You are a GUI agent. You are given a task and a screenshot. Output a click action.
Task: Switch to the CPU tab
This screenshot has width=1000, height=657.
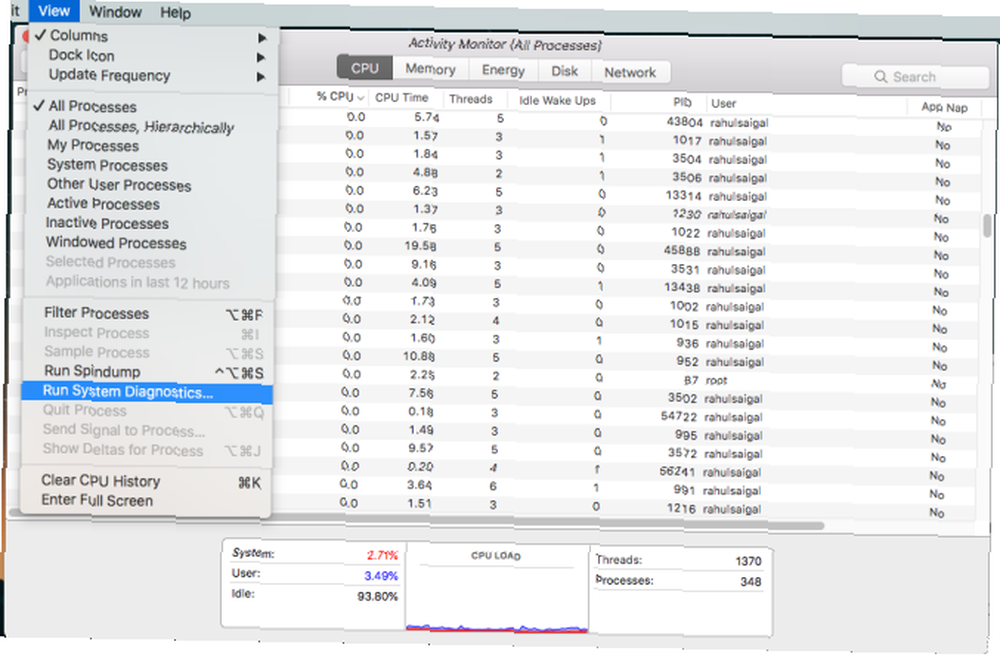click(365, 68)
